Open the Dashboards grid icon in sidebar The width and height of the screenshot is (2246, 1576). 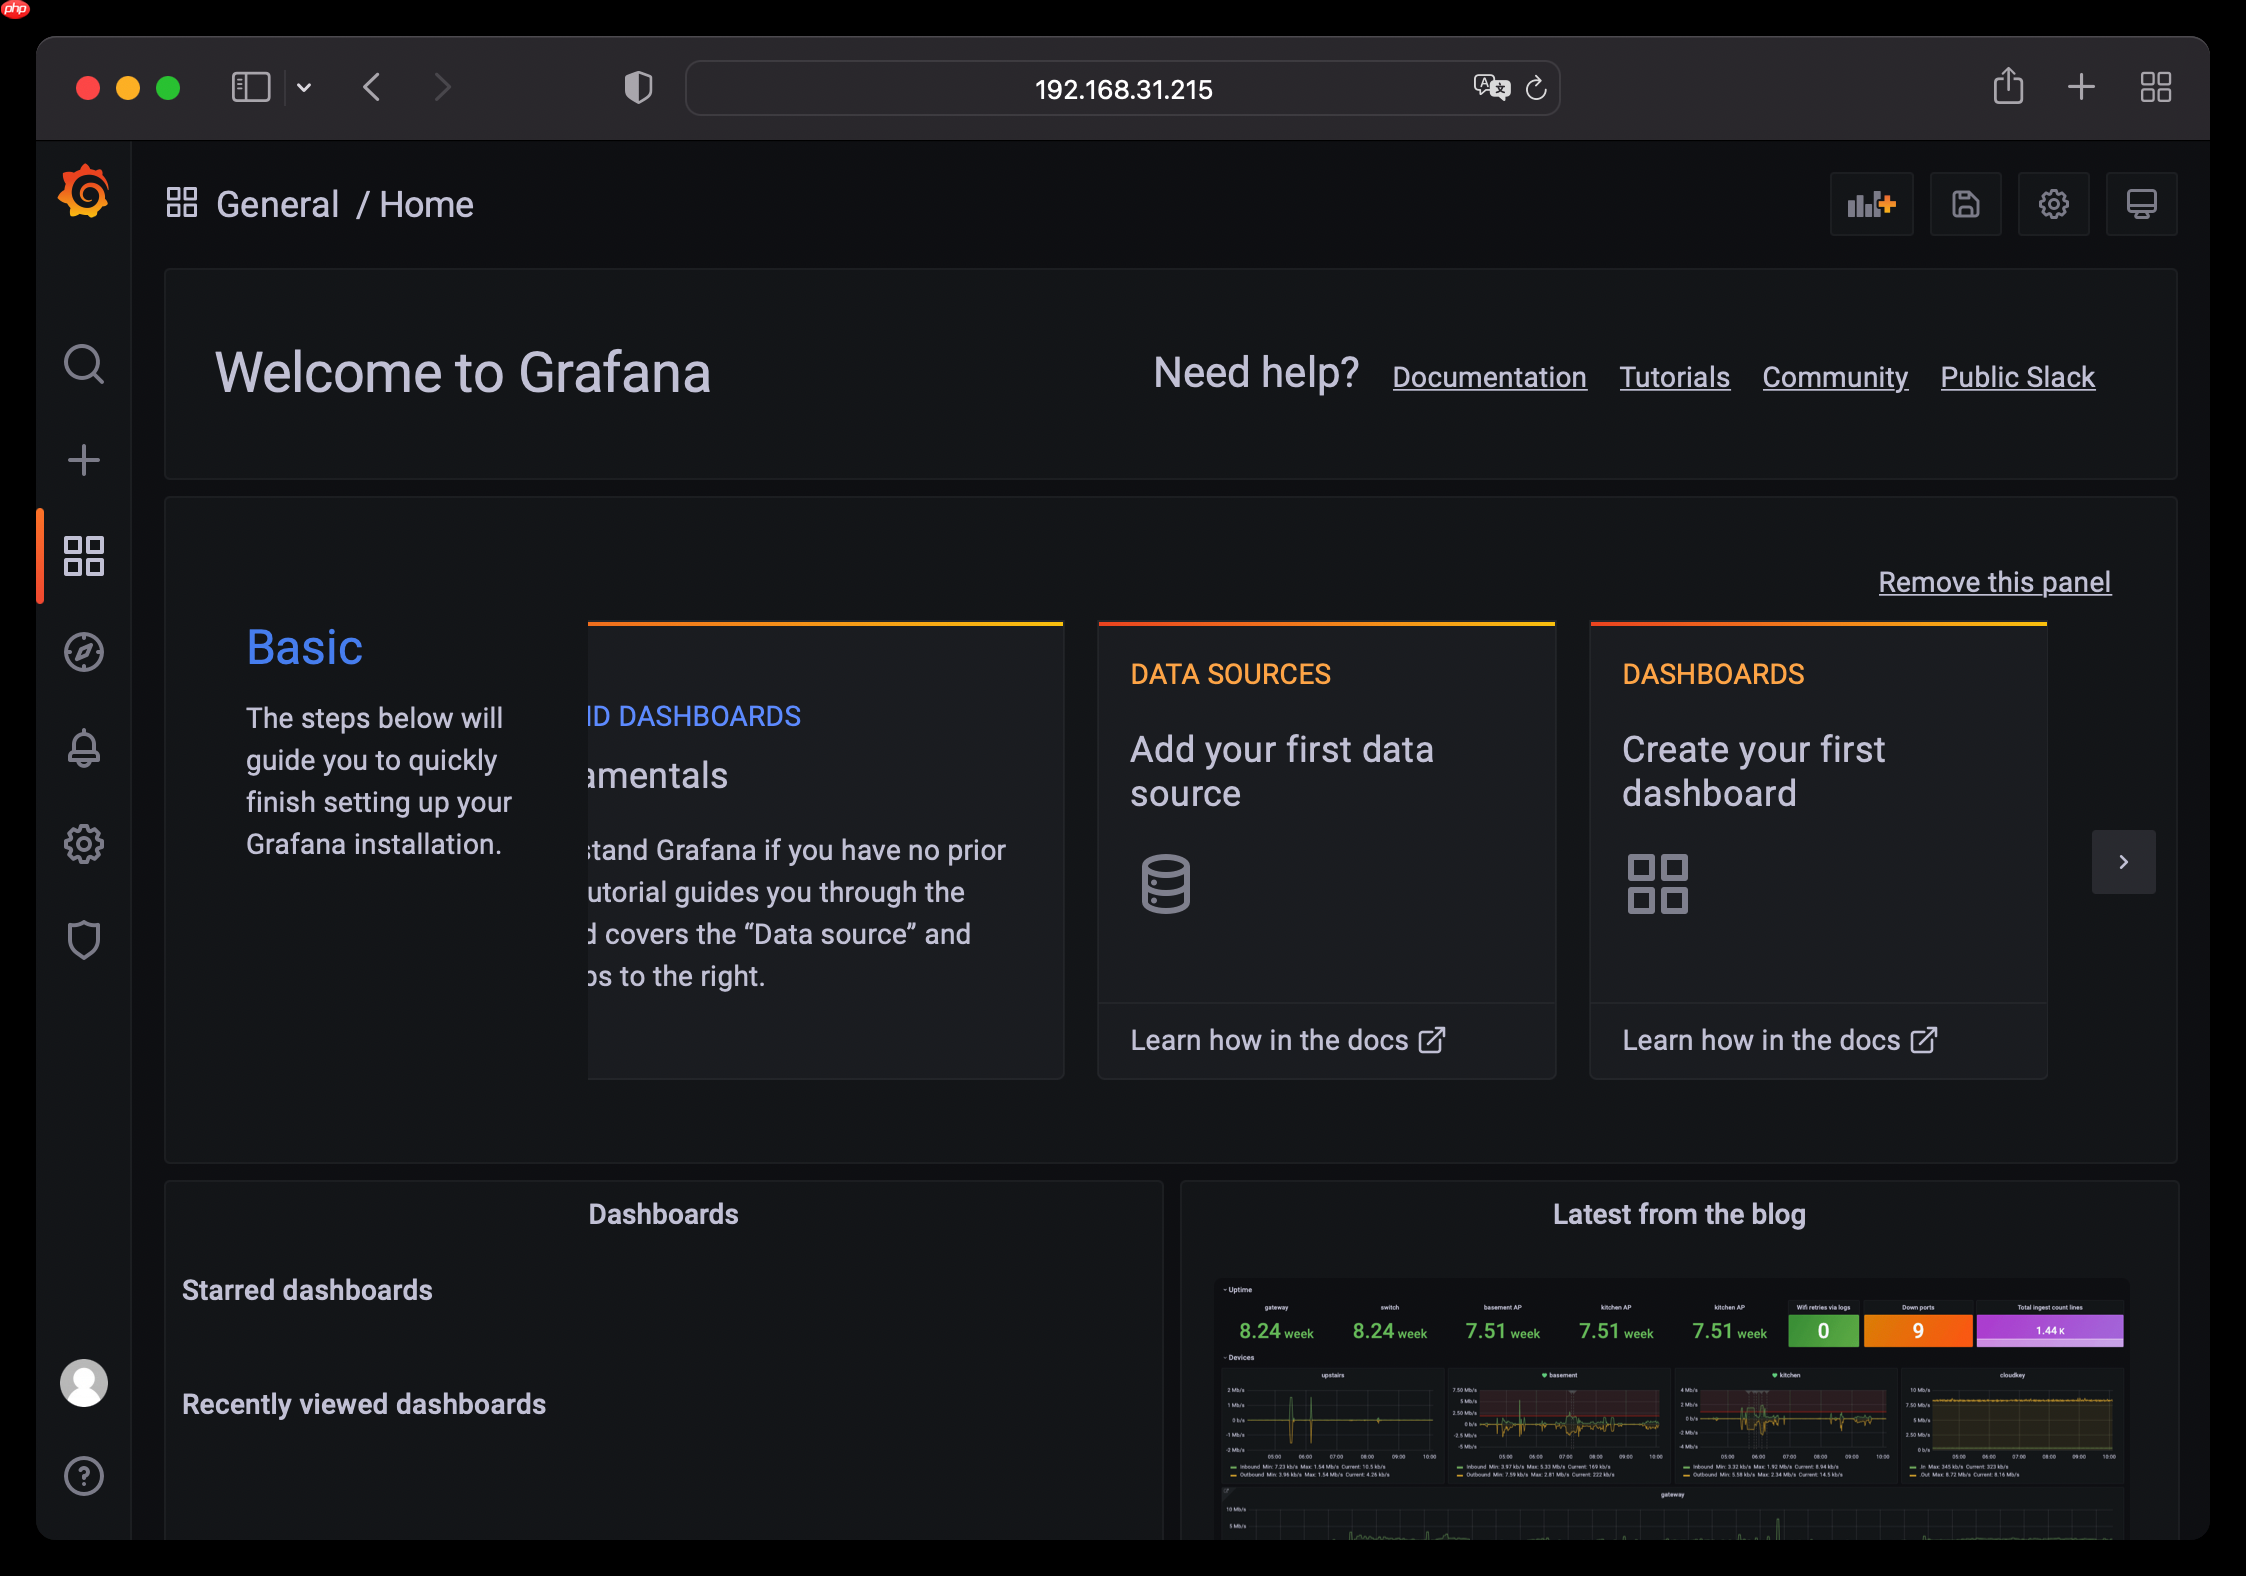pyautogui.click(x=84, y=556)
